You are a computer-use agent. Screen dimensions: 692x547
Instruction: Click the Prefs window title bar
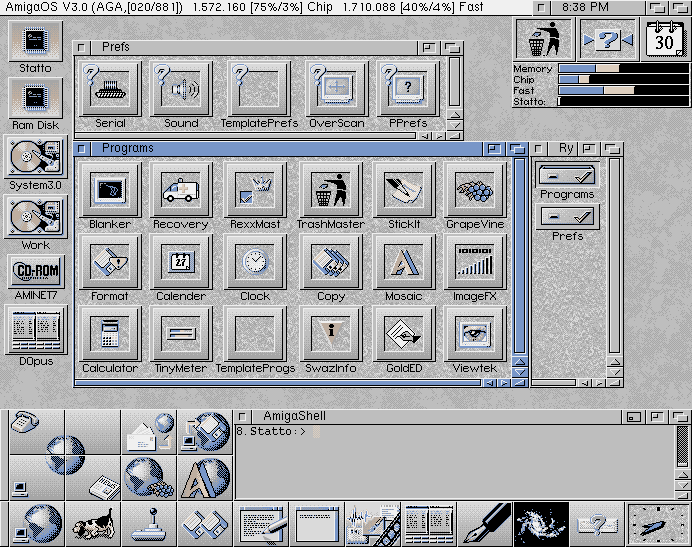(x=254, y=47)
